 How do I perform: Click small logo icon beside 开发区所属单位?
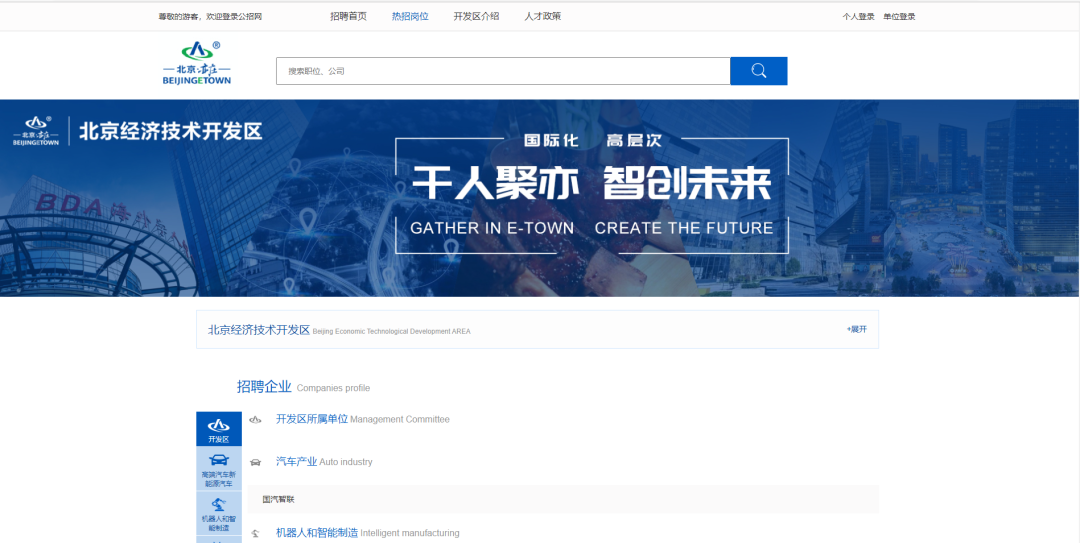[255, 420]
